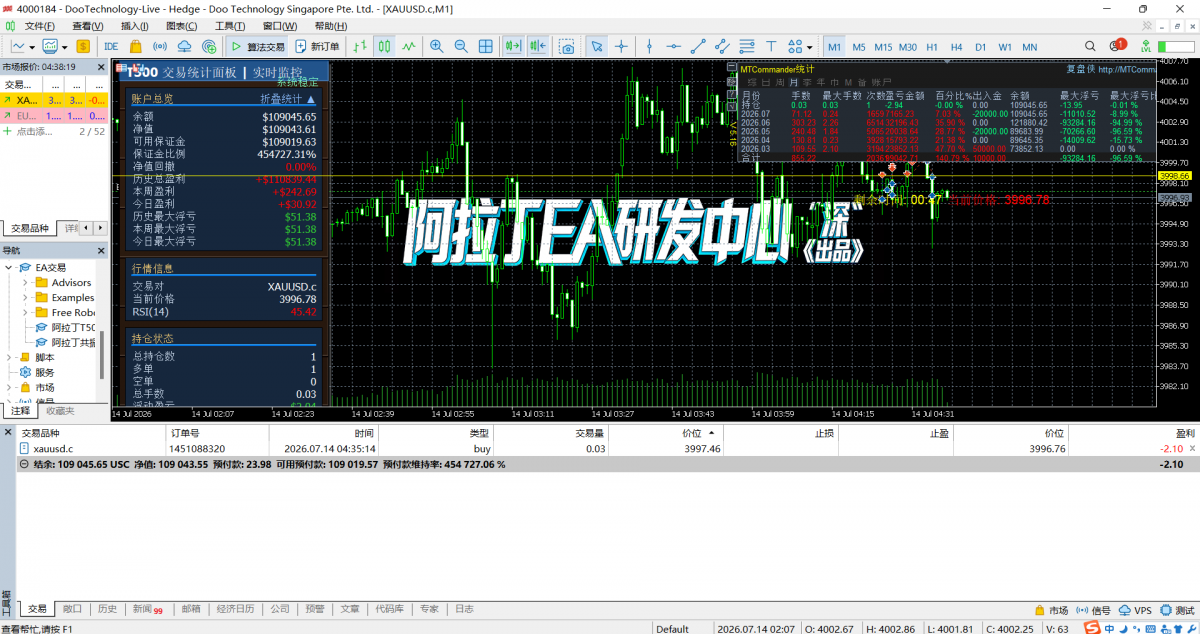Expand the Examples folder
The height and width of the screenshot is (634, 1200).
pos(26,297)
